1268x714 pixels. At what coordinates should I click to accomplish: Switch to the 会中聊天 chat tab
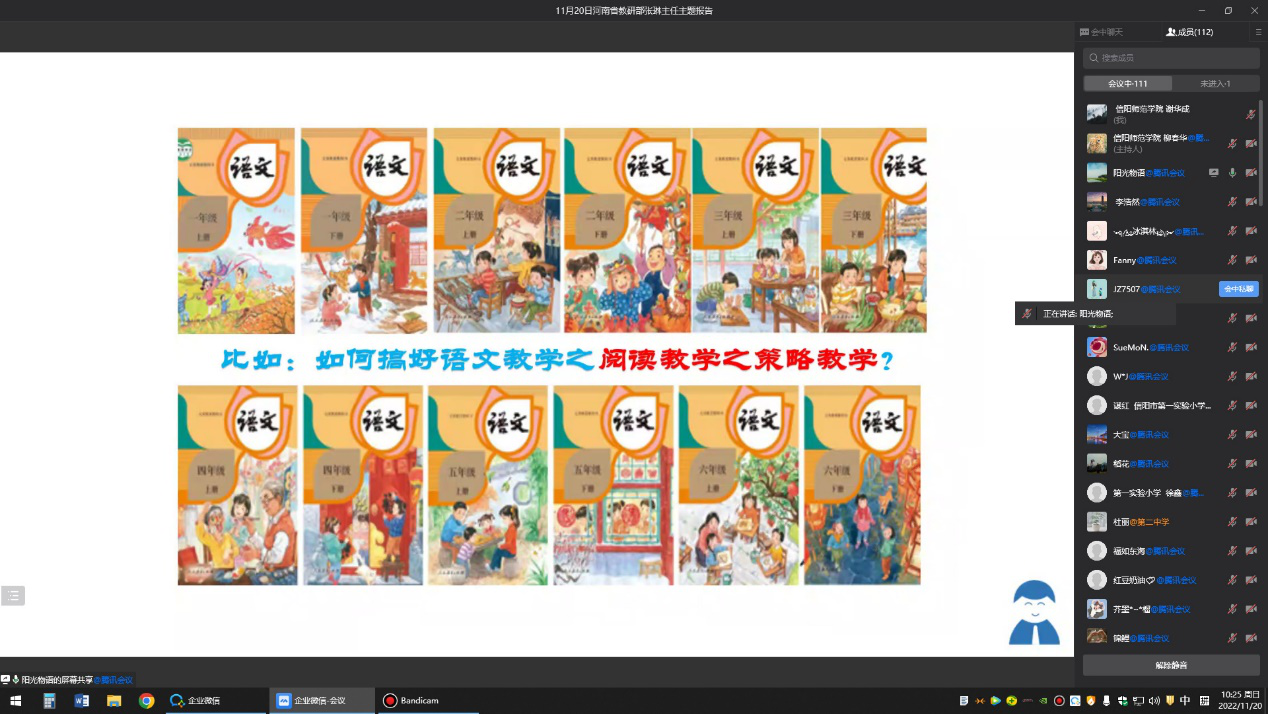coord(1101,32)
